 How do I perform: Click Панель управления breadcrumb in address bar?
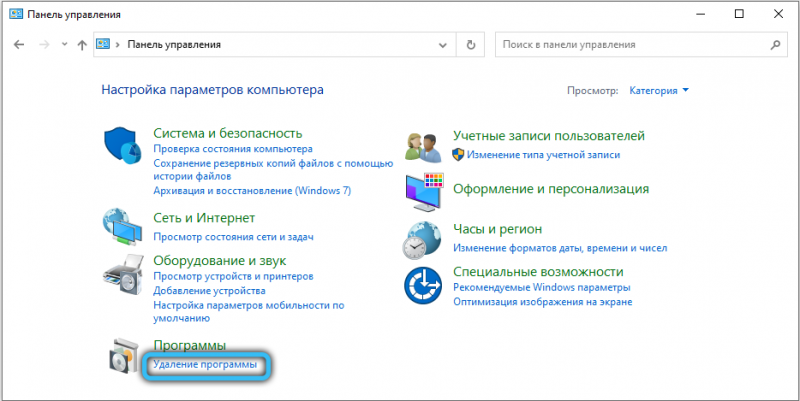tap(174, 44)
